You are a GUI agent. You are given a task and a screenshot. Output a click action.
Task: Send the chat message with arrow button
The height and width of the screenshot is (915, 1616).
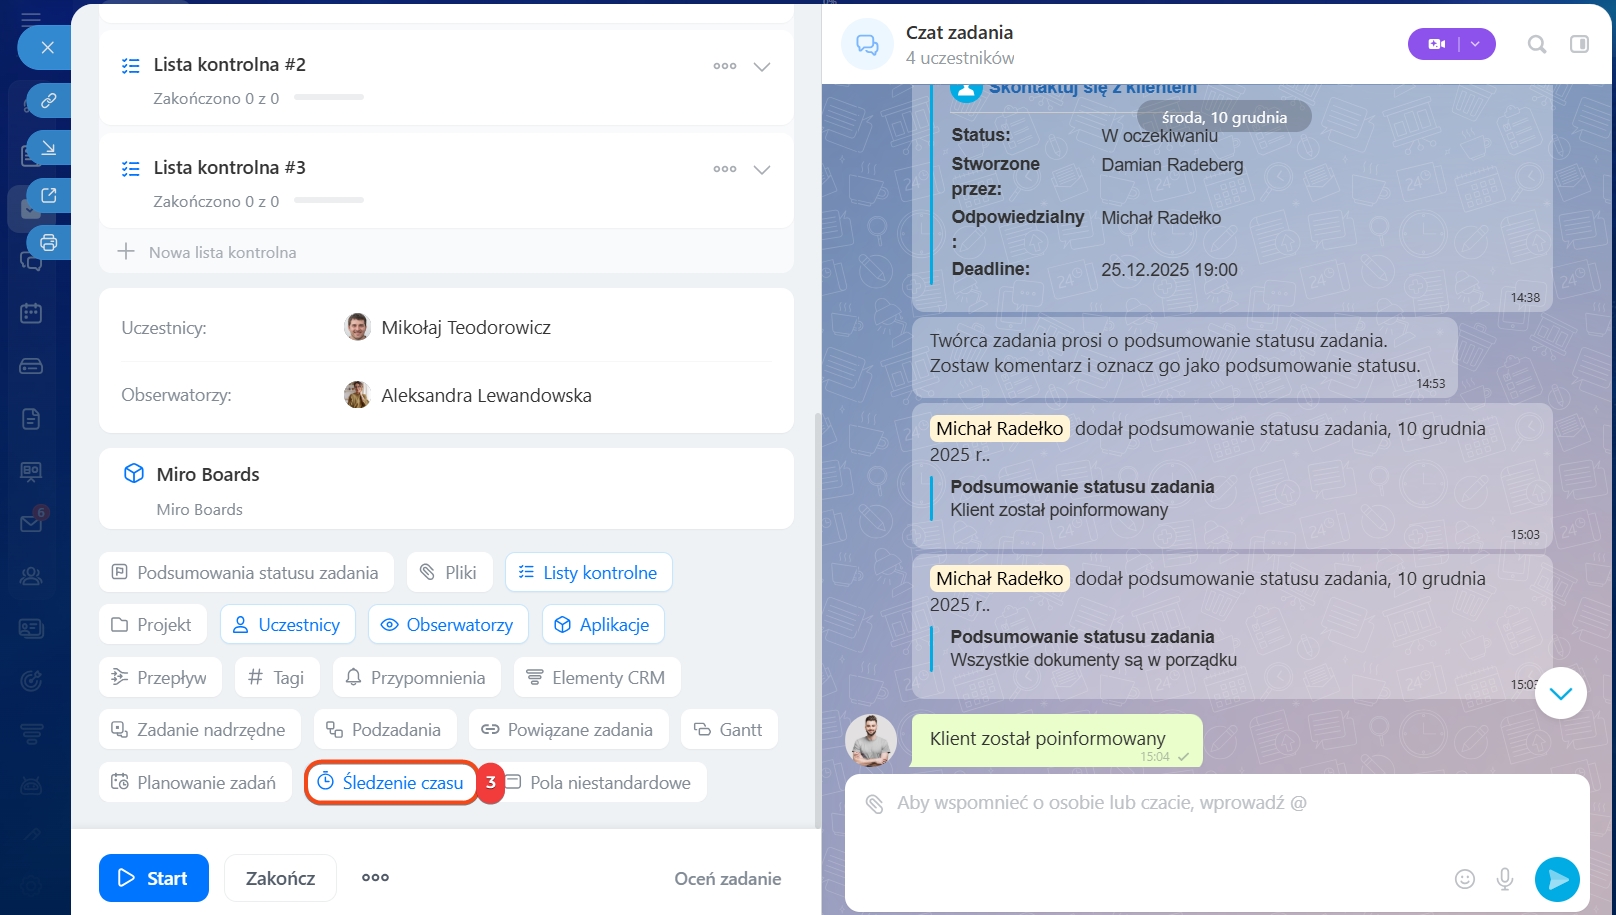click(x=1557, y=879)
